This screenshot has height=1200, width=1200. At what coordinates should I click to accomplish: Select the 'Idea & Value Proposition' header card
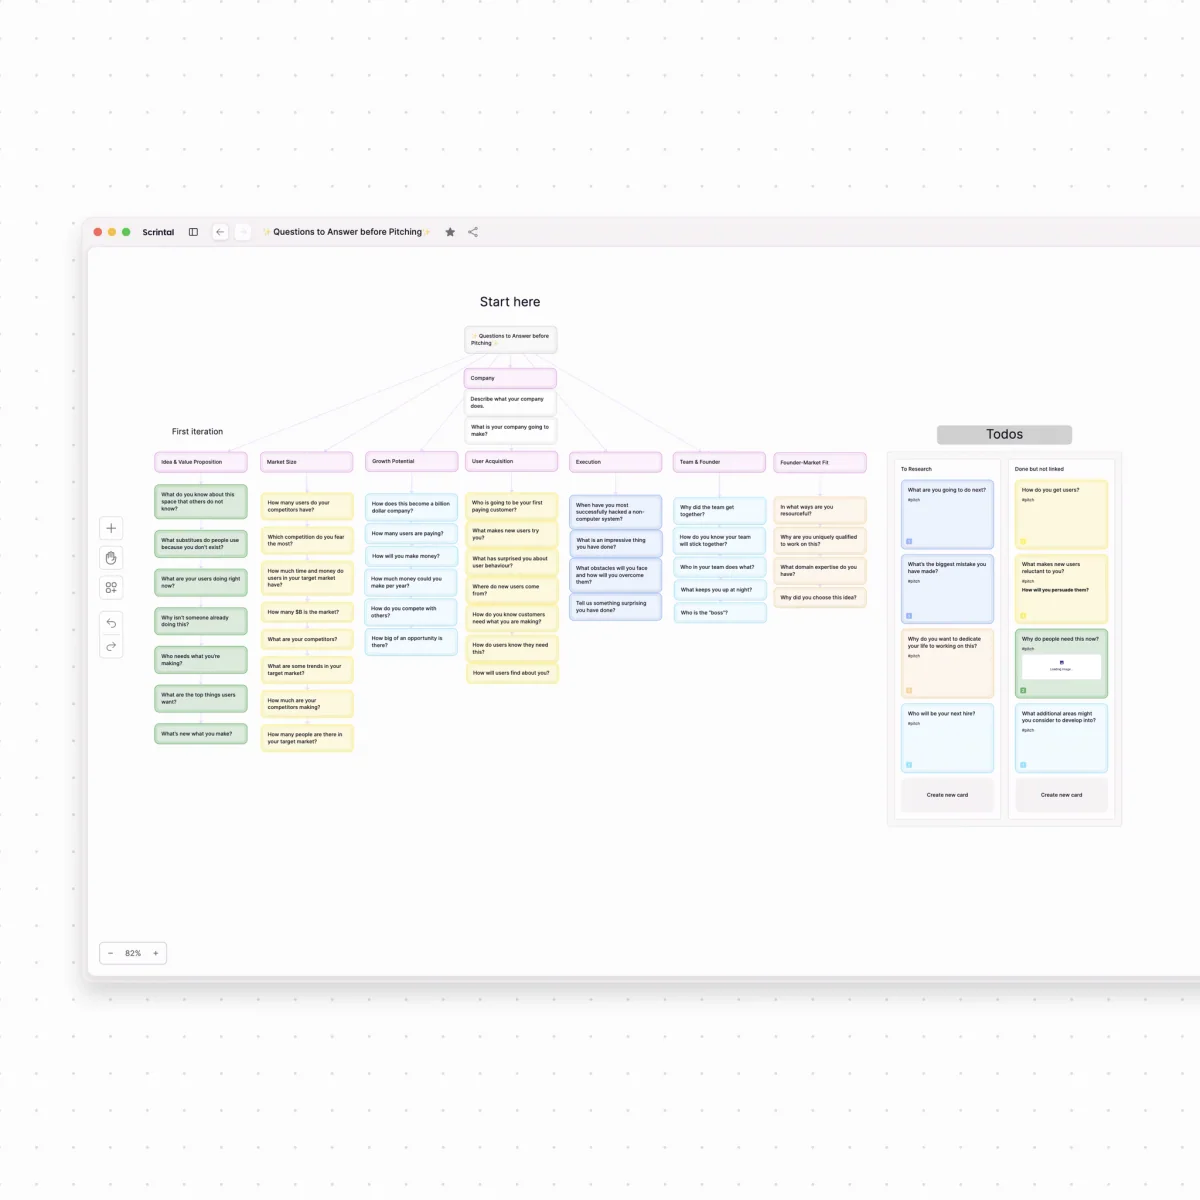201,462
